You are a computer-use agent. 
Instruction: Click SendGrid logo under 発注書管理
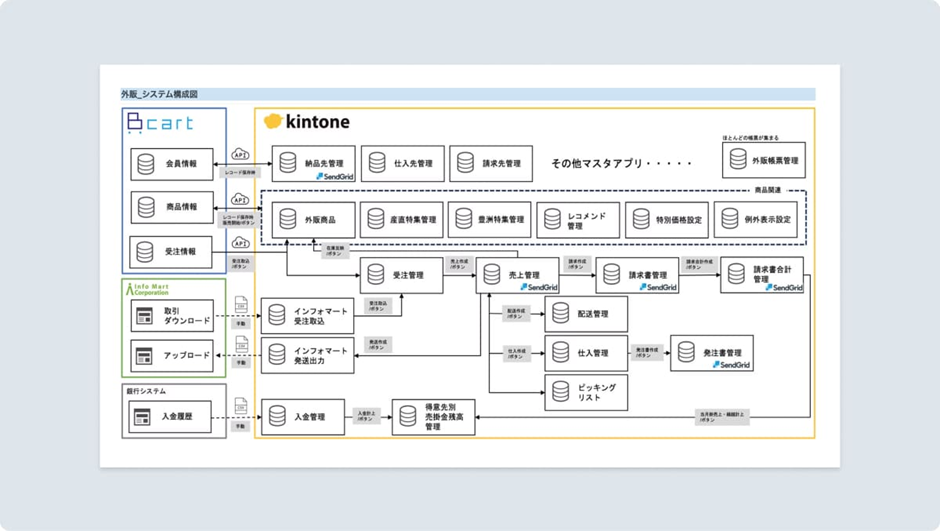click(x=732, y=365)
